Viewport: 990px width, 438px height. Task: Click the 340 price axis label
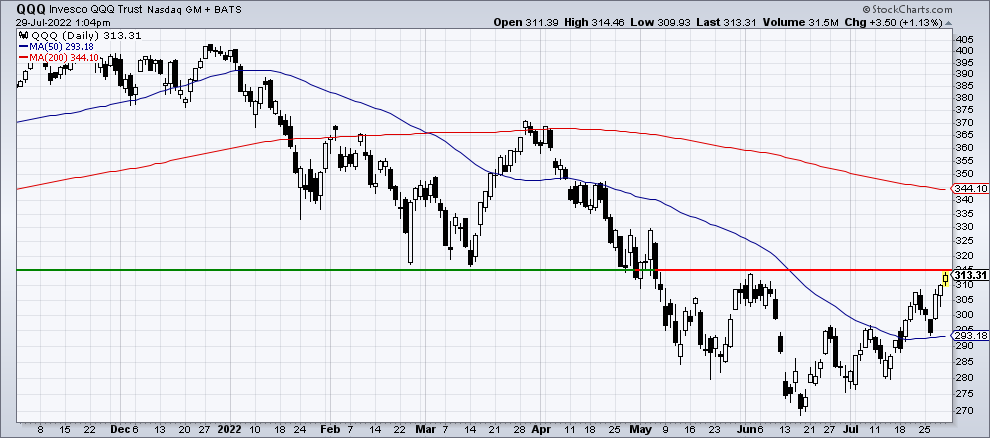click(x=963, y=199)
